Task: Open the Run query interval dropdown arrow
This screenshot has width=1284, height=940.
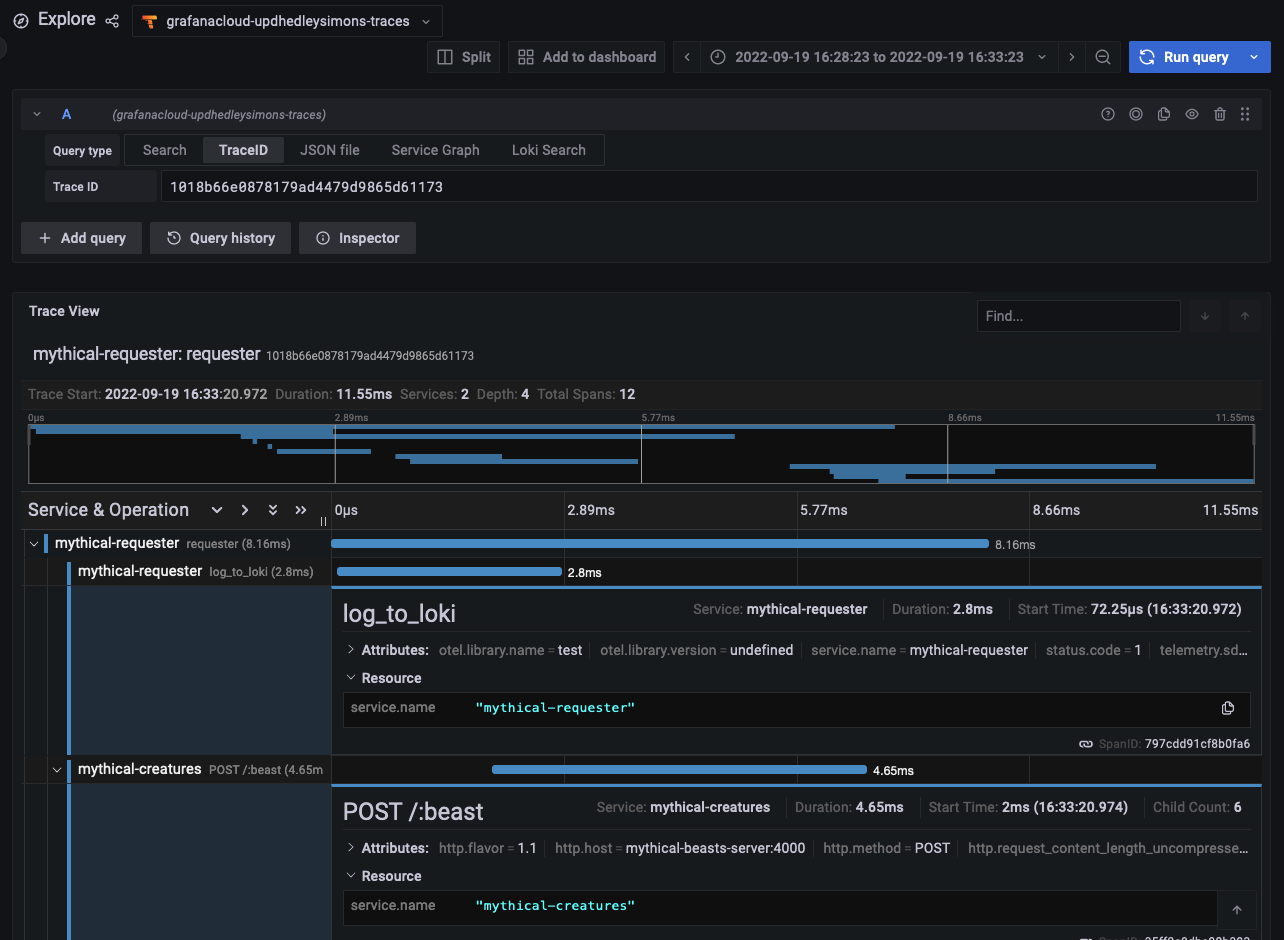Action: (x=1254, y=57)
